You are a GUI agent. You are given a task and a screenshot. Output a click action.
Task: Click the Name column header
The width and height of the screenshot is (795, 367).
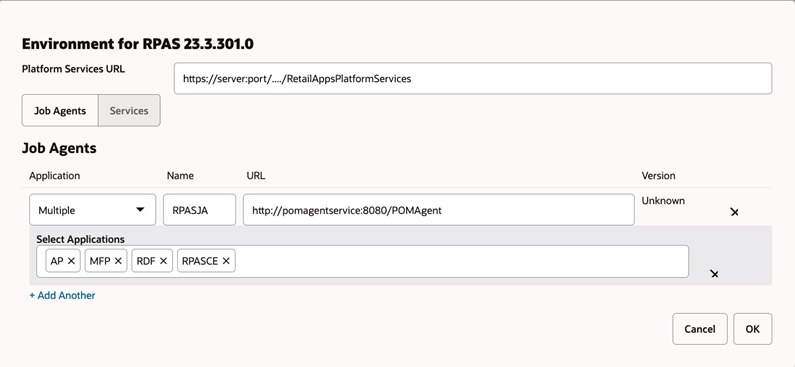click(180, 176)
